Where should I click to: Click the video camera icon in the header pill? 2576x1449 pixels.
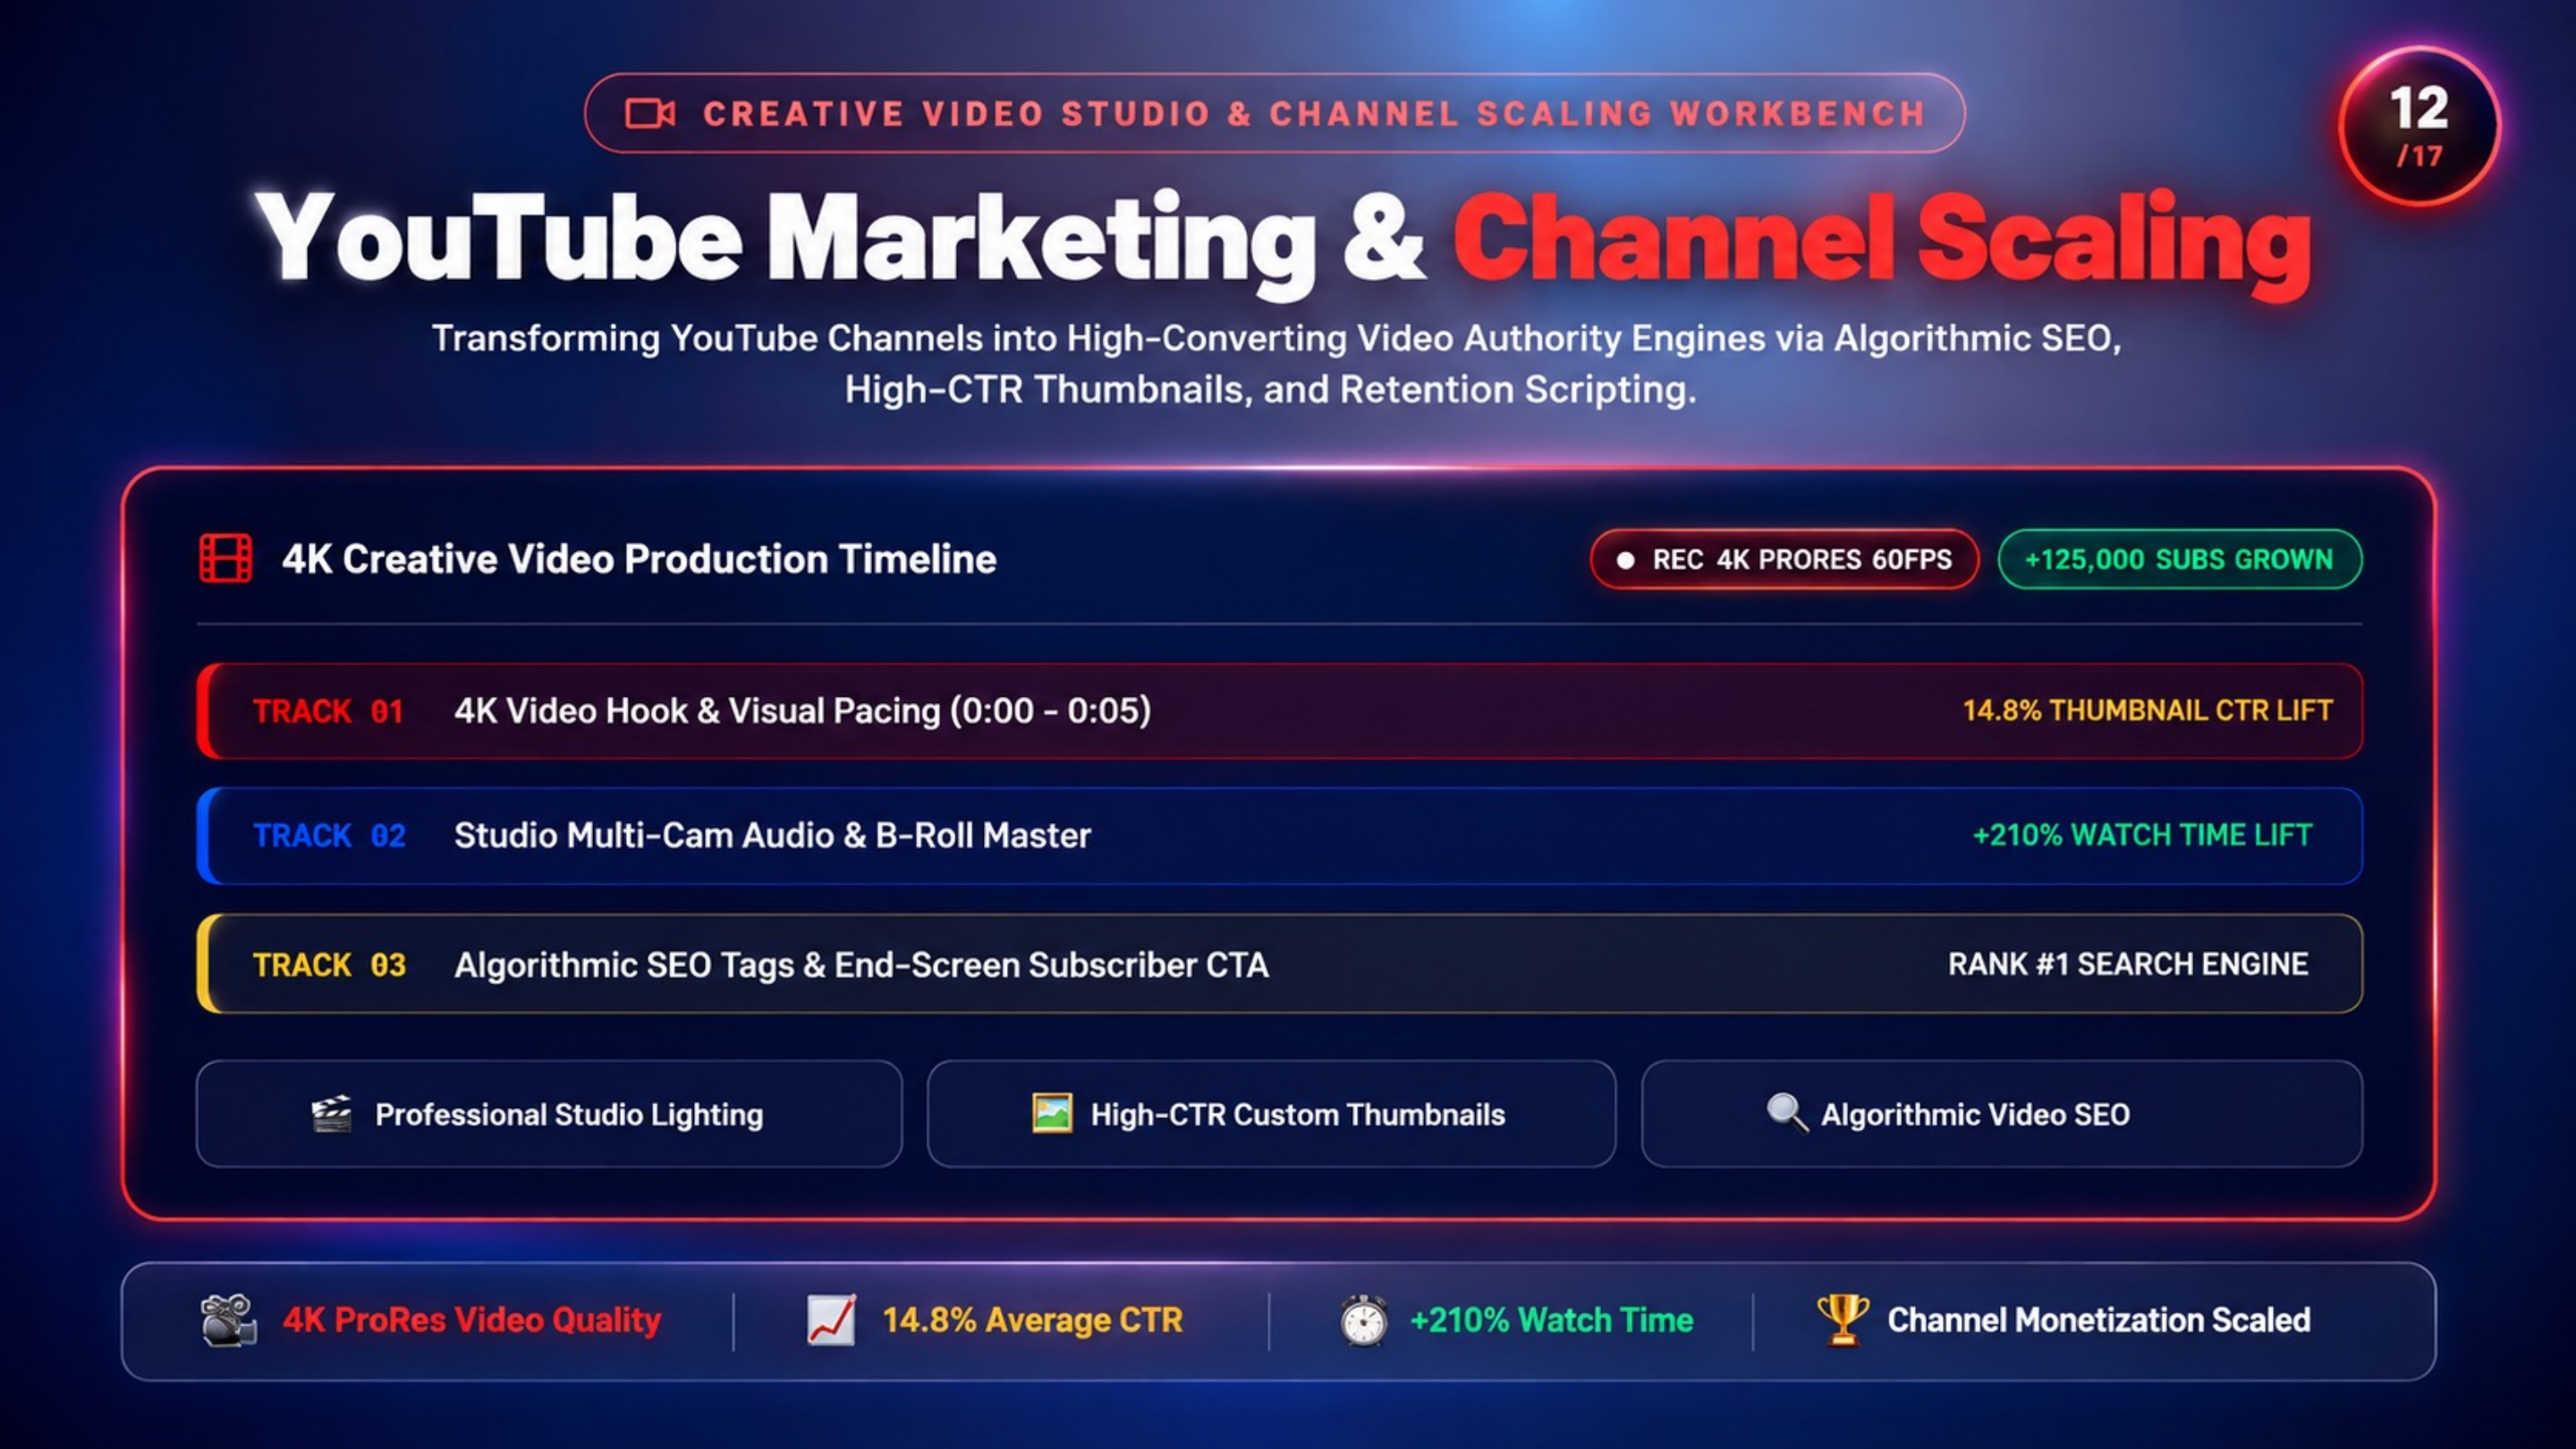pos(650,113)
